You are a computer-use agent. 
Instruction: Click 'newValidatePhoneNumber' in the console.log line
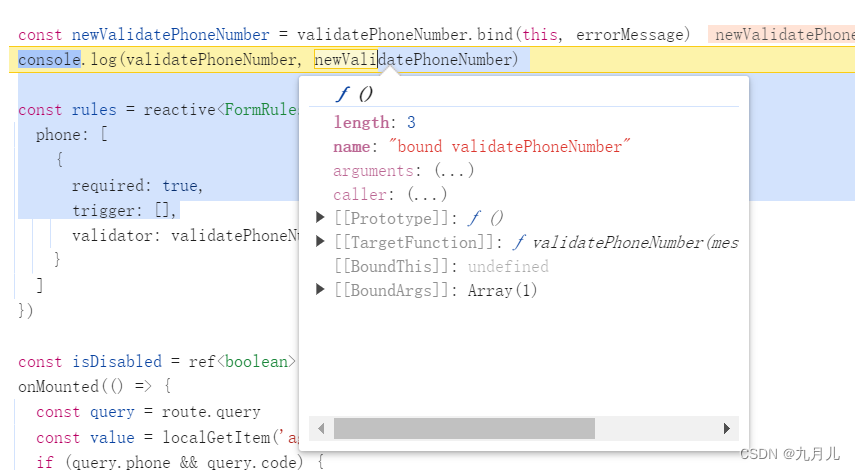pyautogui.click(x=413, y=59)
